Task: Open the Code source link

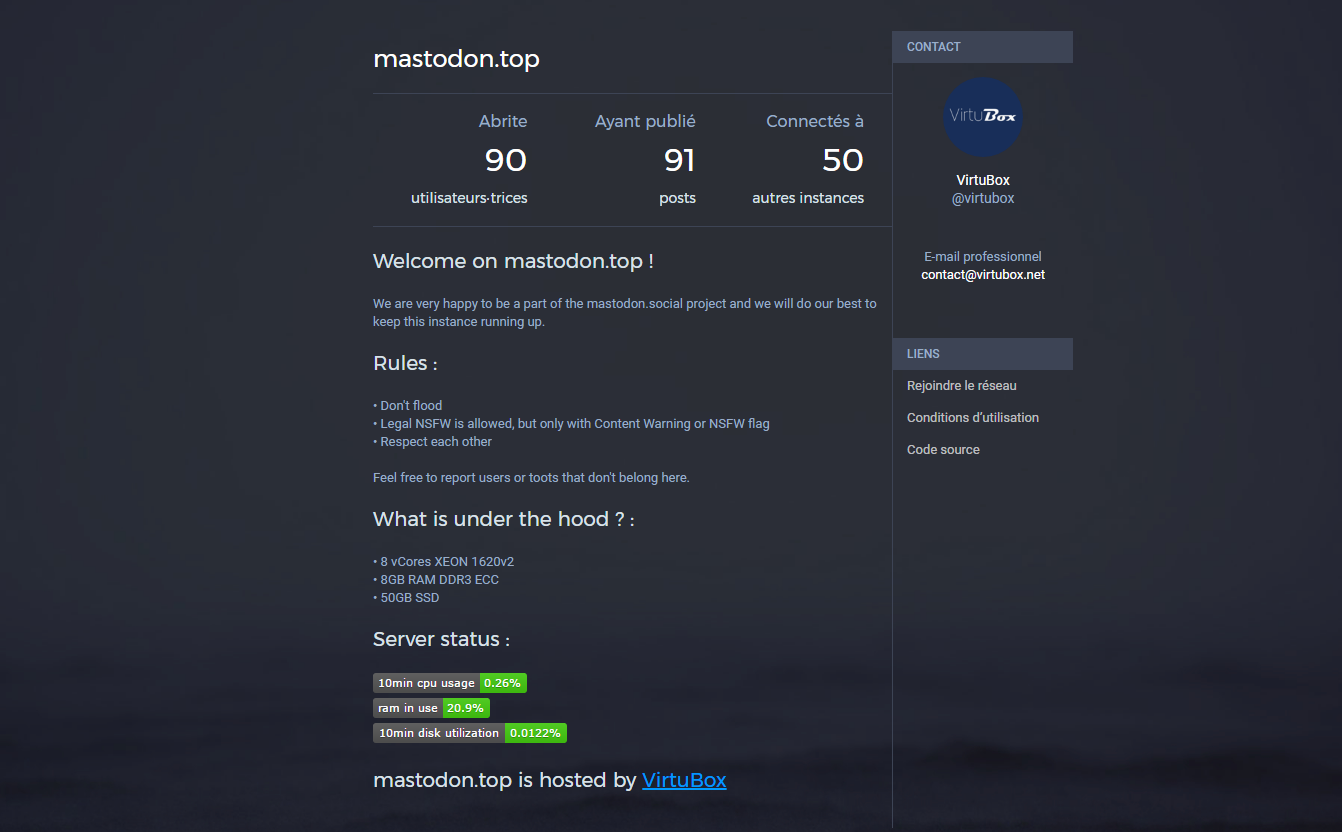Action: tap(943, 450)
